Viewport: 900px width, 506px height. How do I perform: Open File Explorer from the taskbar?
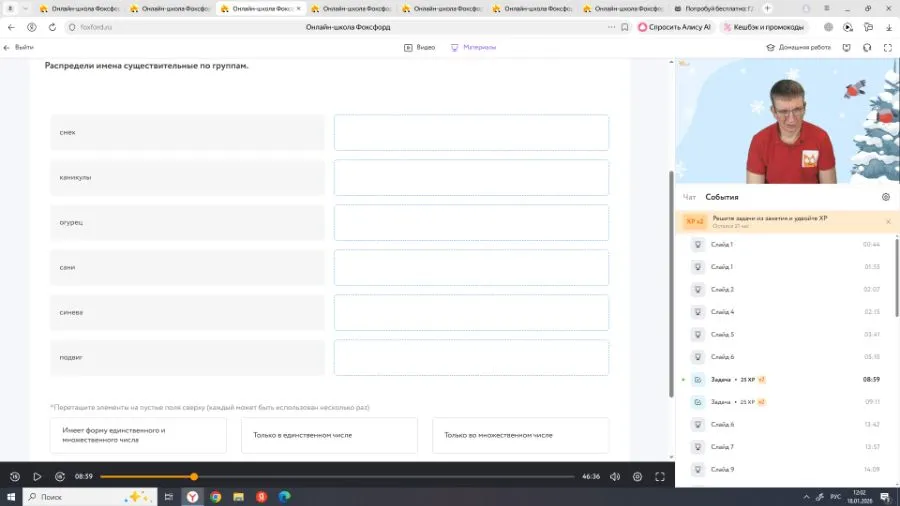click(x=239, y=497)
